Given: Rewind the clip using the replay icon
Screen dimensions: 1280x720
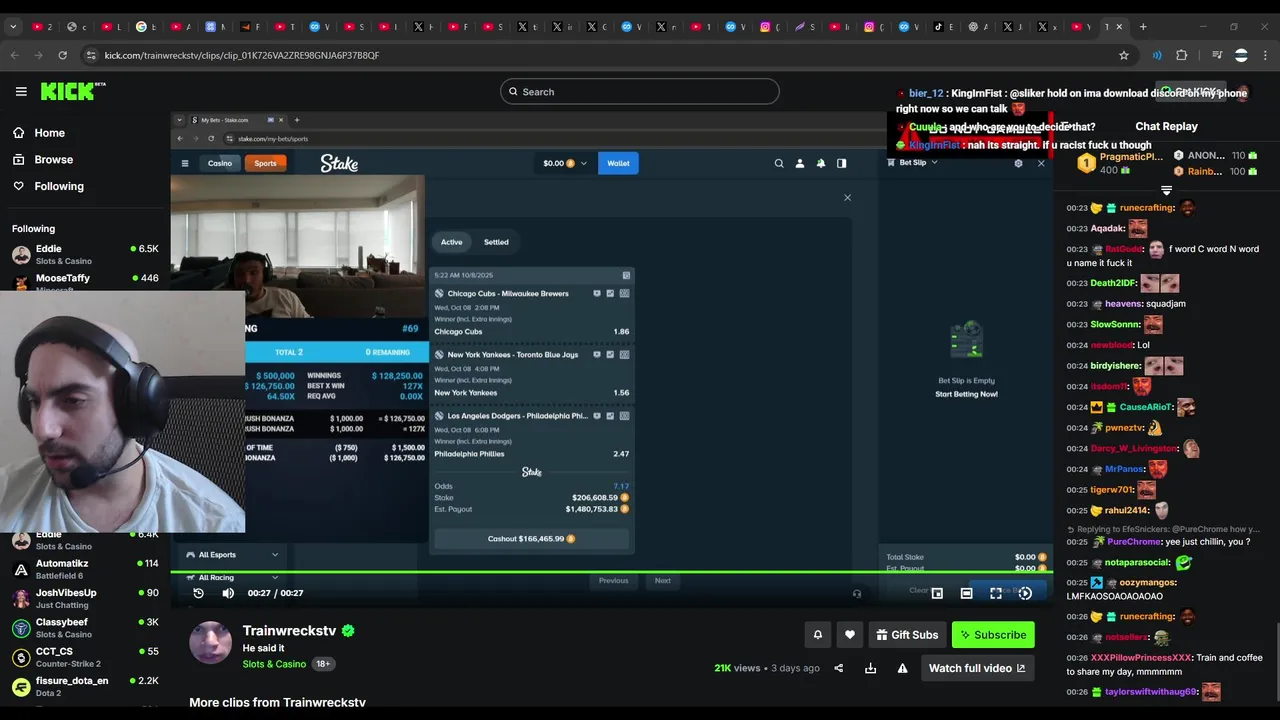Looking at the screenshot, I should pos(198,593).
